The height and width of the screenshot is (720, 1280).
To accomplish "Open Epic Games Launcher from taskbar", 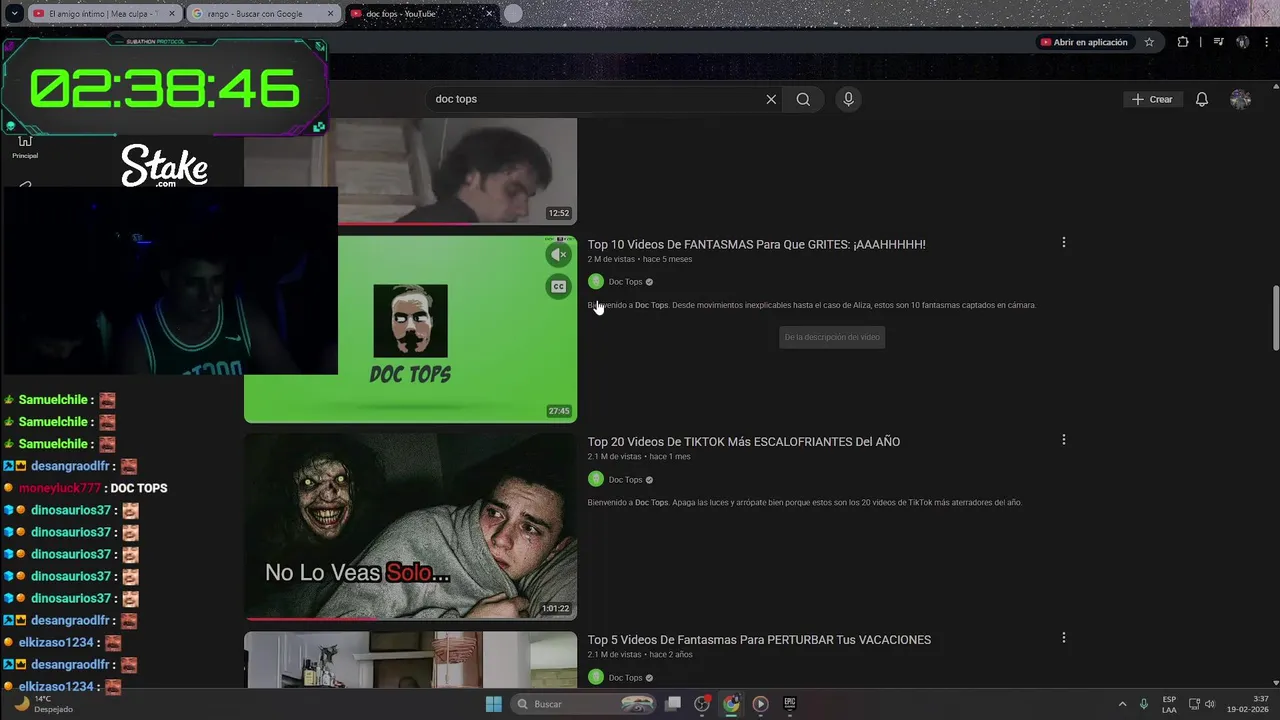I will pos(789,704).
